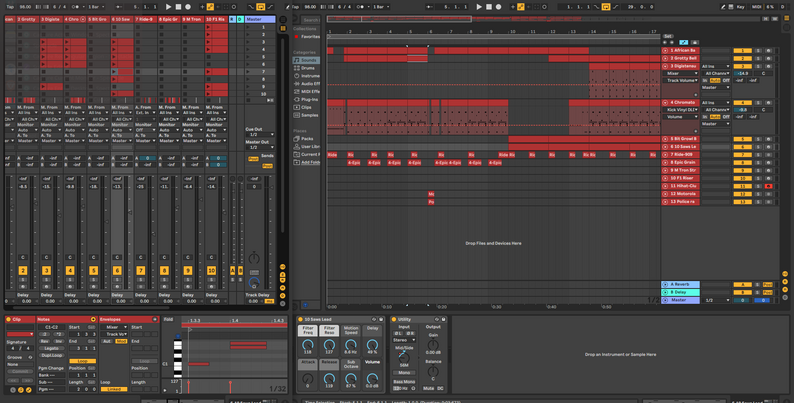
Task: Open Mixer dropdown in the Envelopes box
Action: click(114, 327)
